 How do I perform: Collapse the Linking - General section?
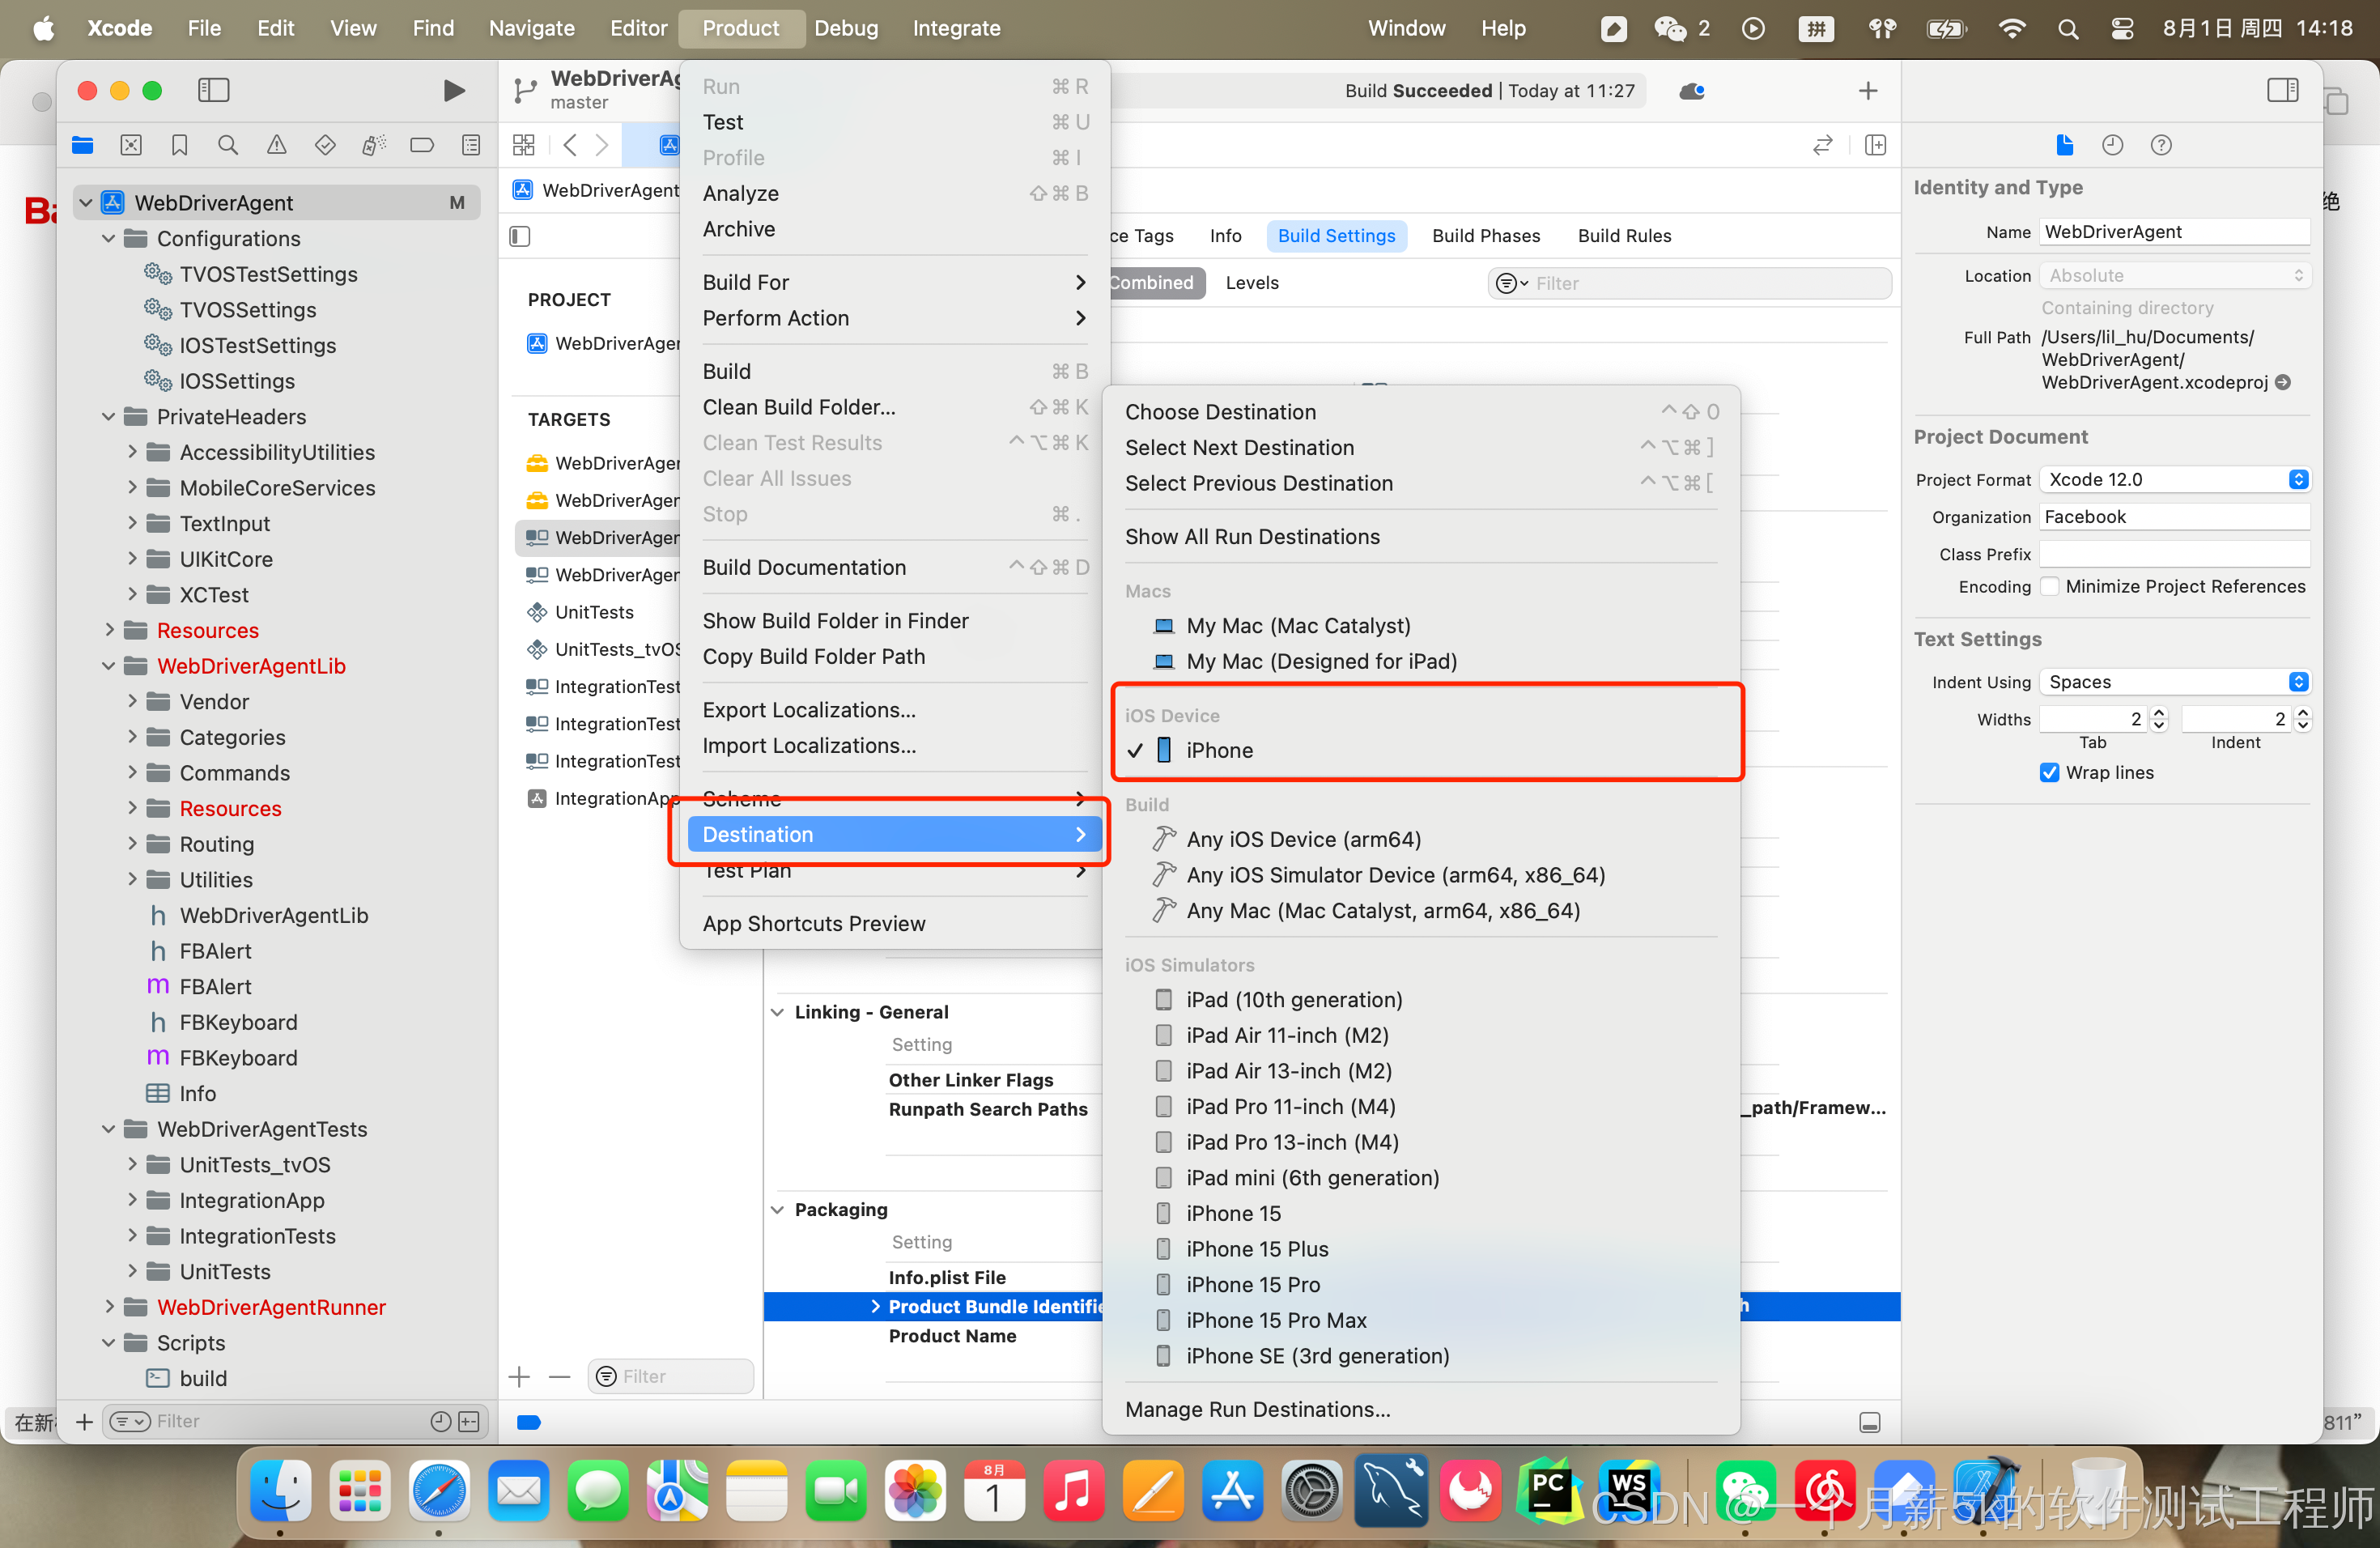[x=777, y=1012]
